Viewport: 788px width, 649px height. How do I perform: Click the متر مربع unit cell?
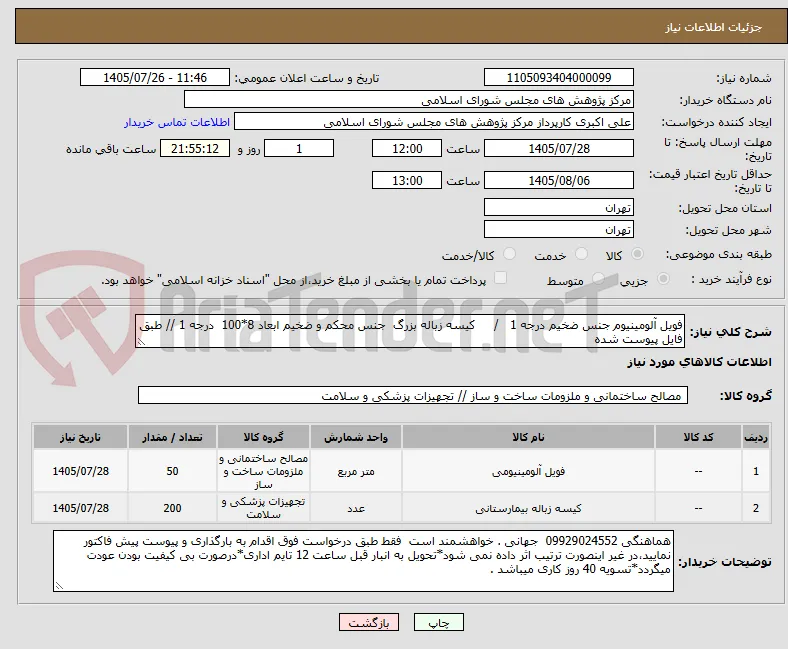tap(356, 471)
